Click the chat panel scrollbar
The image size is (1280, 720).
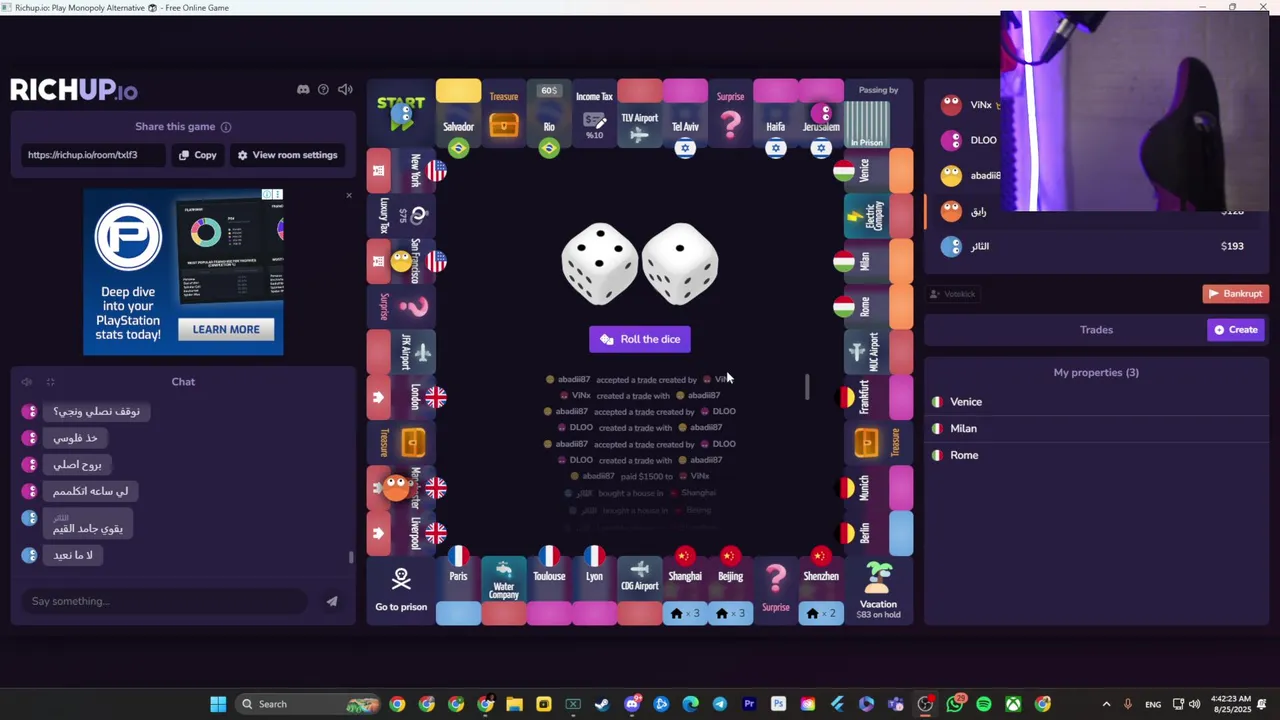point(351,557)
